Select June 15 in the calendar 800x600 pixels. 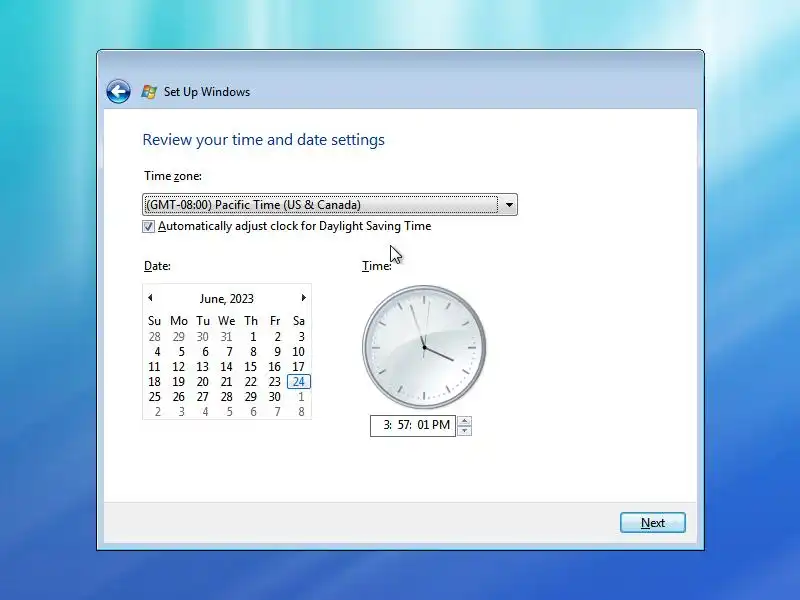251,367
